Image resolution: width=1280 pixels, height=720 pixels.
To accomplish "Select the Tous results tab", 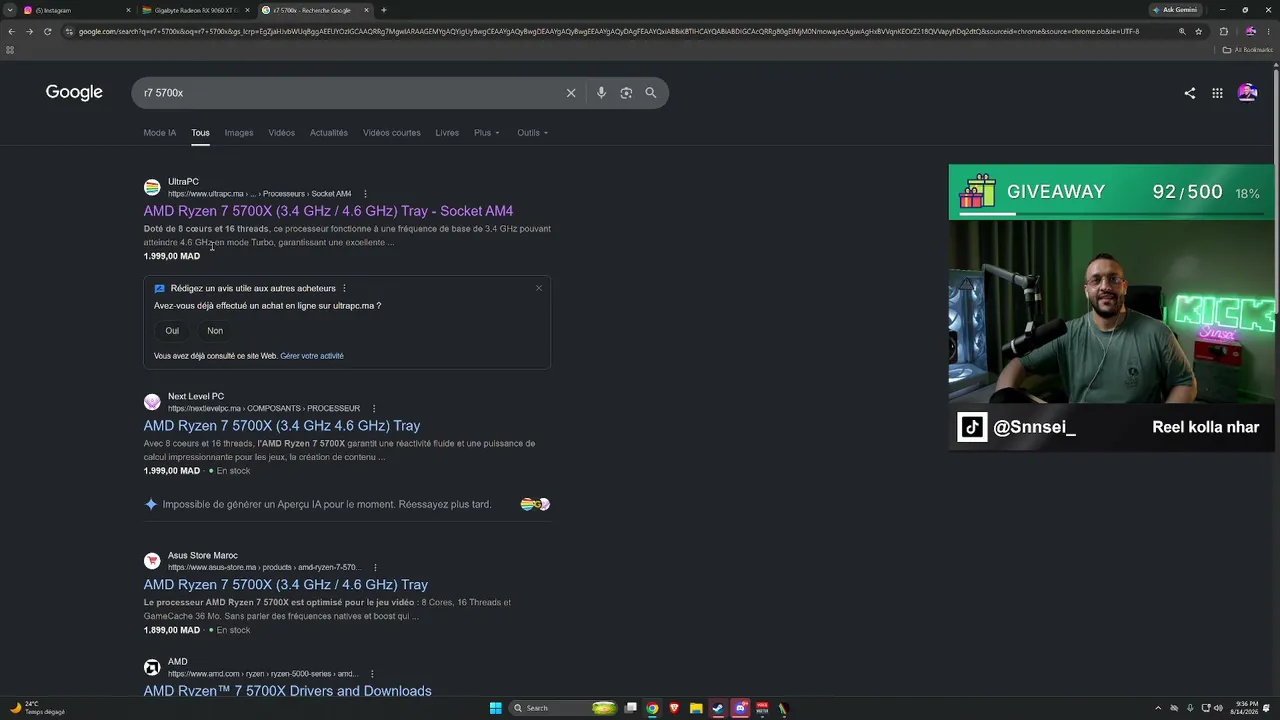I will click(x=201, y=133).
